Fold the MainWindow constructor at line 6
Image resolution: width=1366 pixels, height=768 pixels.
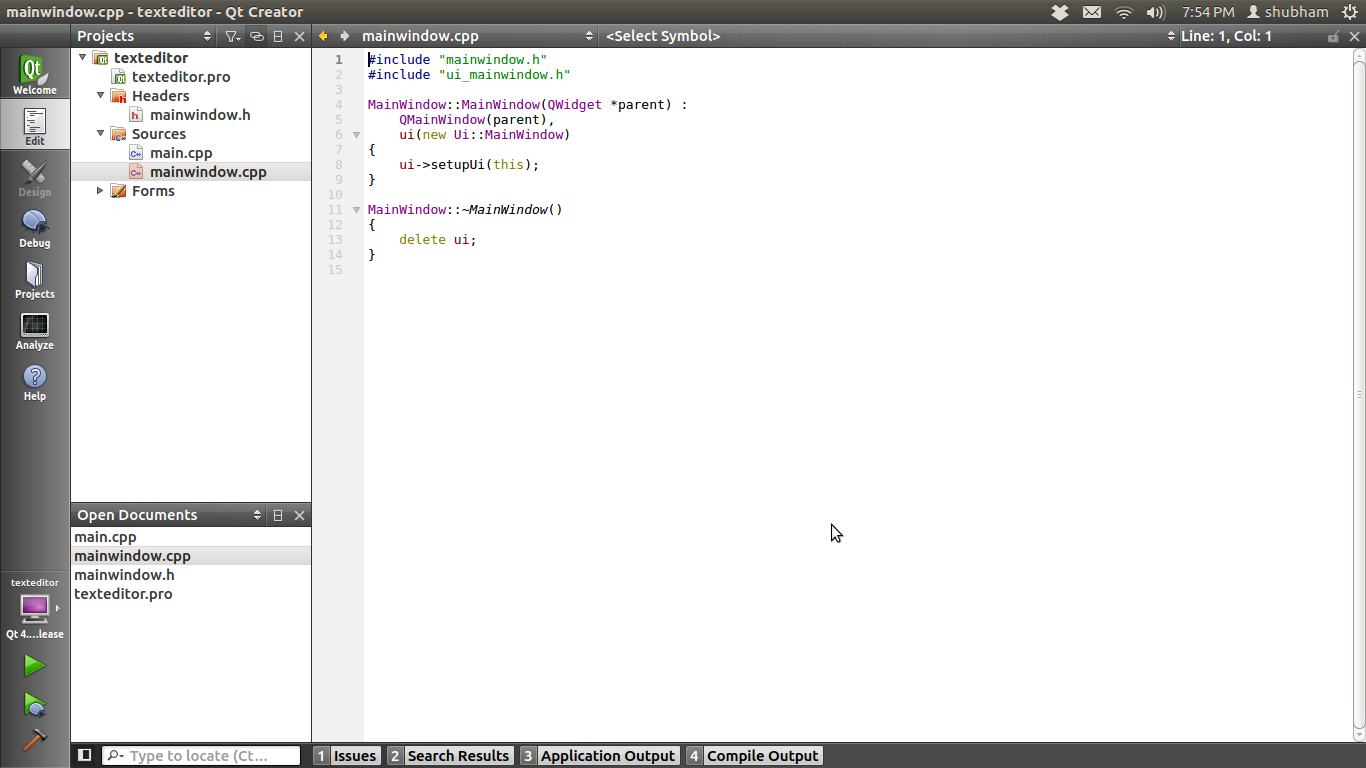click(x=356, y=135)
